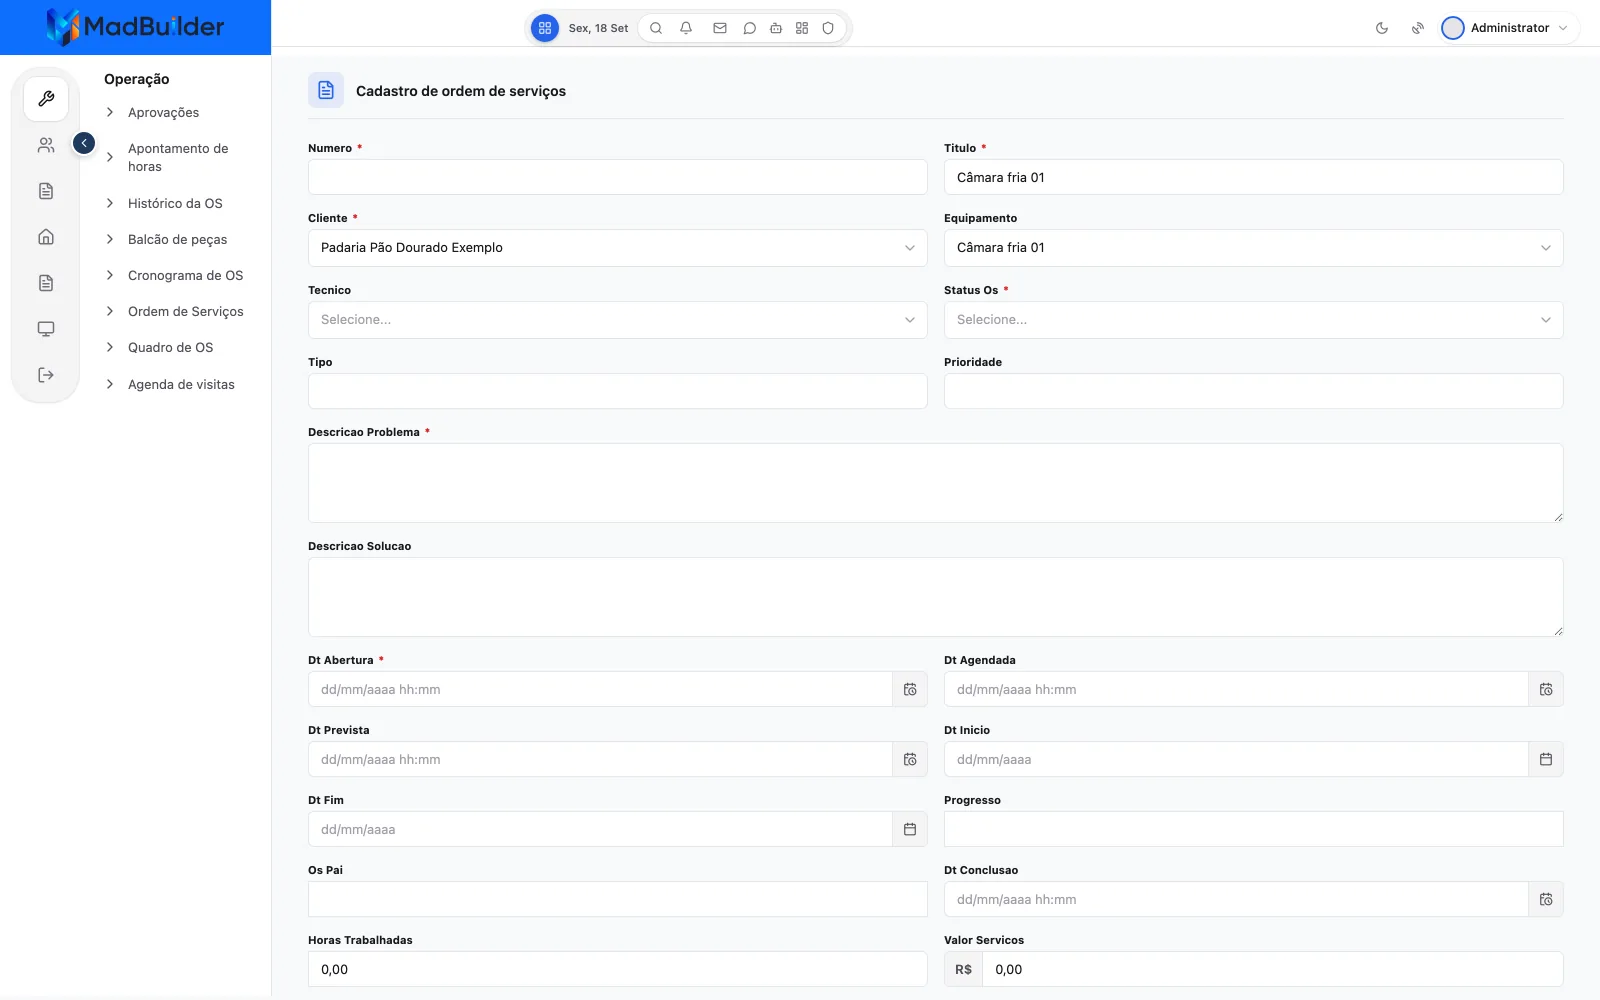
Task: Open the chat bubble icon
Action: pyautogui.click(x=749, y=28)
